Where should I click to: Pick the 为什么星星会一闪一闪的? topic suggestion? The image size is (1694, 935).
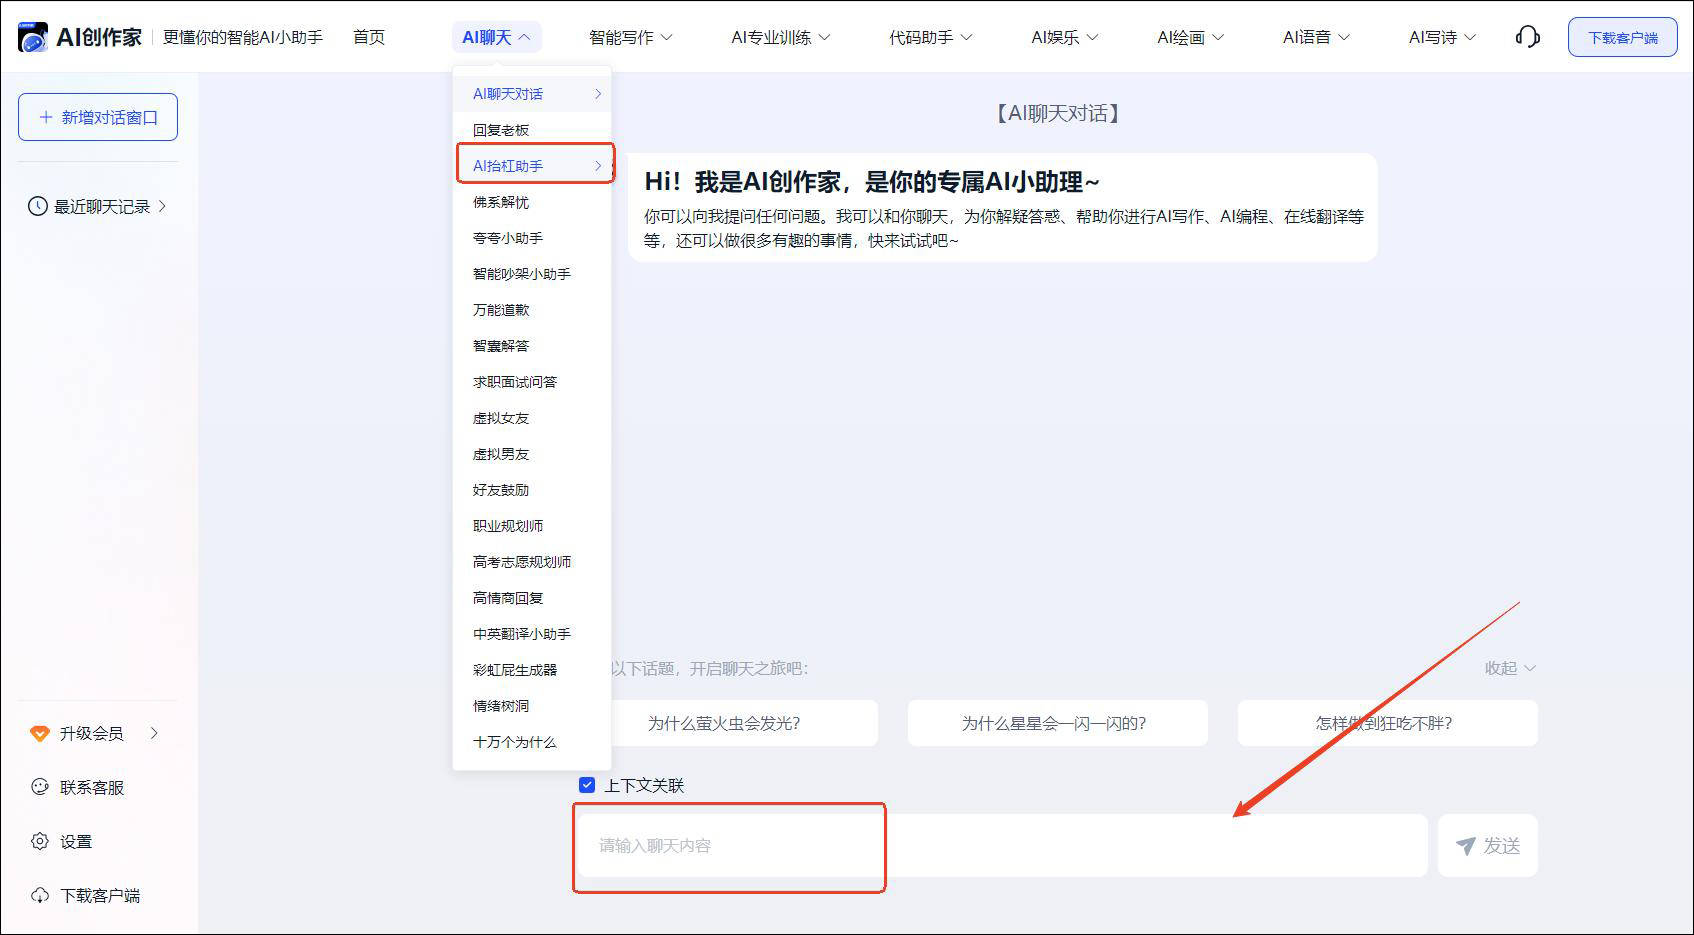pos(1056,723)
